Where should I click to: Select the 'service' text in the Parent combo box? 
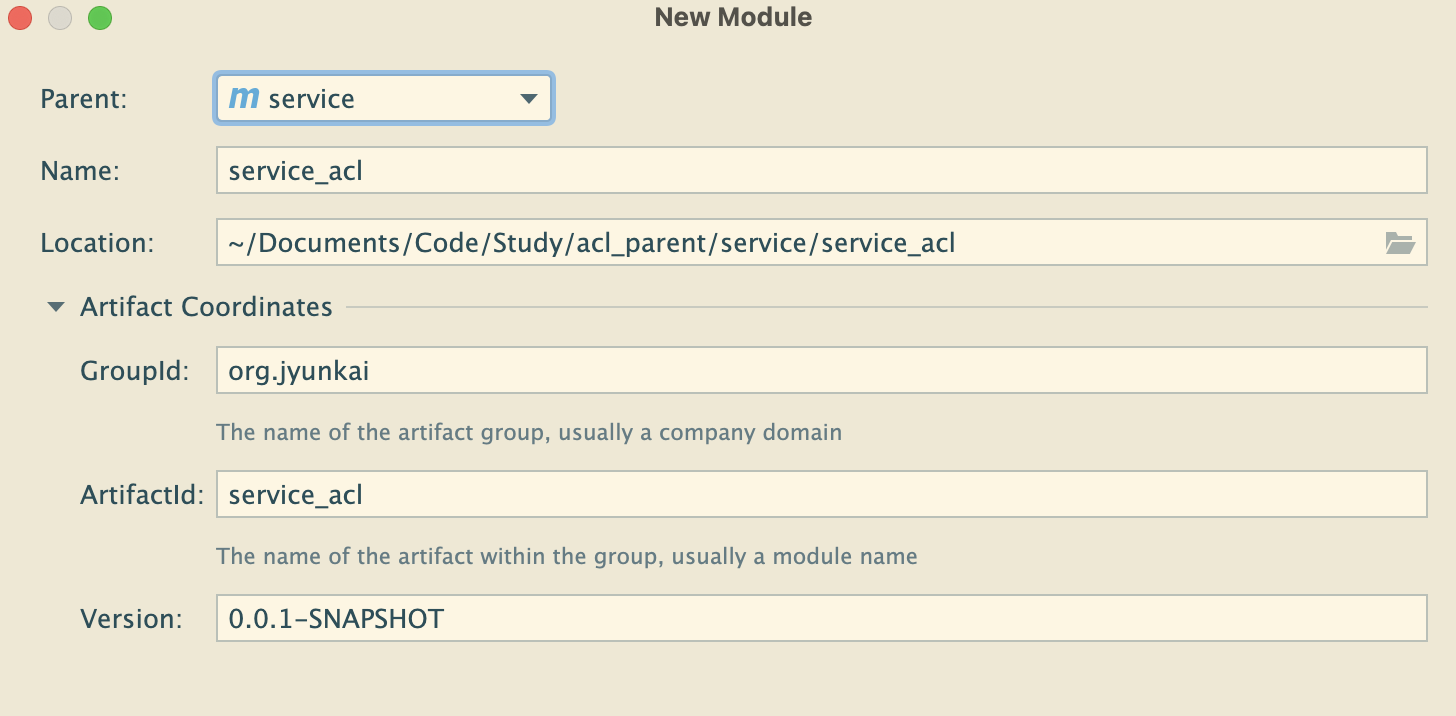point(311,99)
